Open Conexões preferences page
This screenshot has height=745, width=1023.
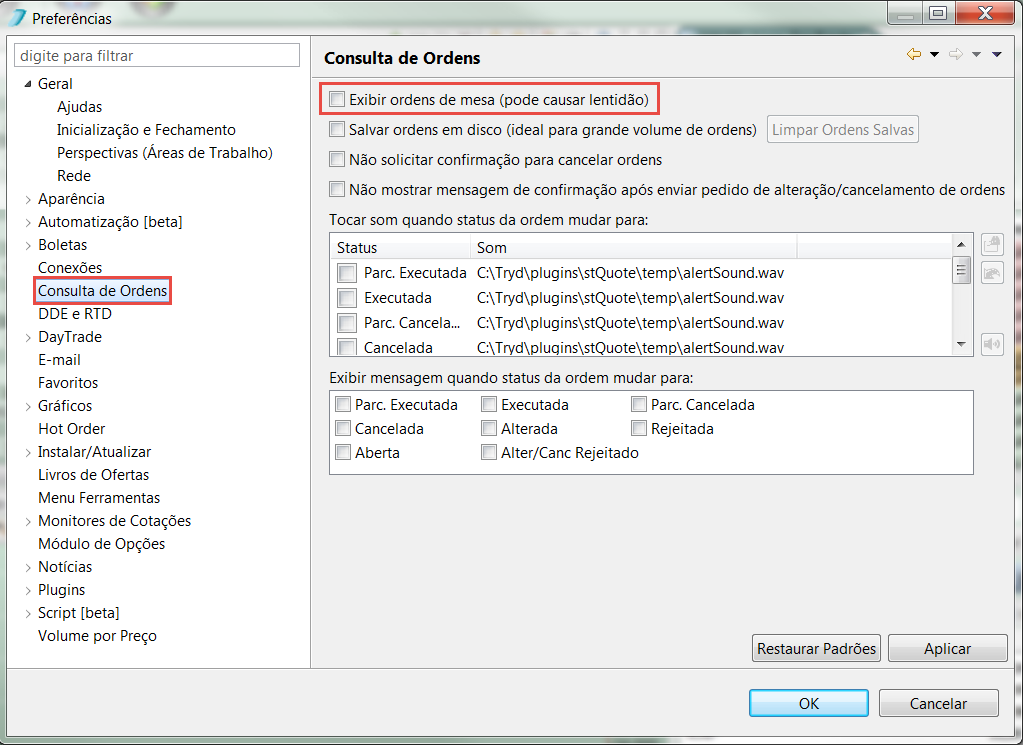pos(70,267)
